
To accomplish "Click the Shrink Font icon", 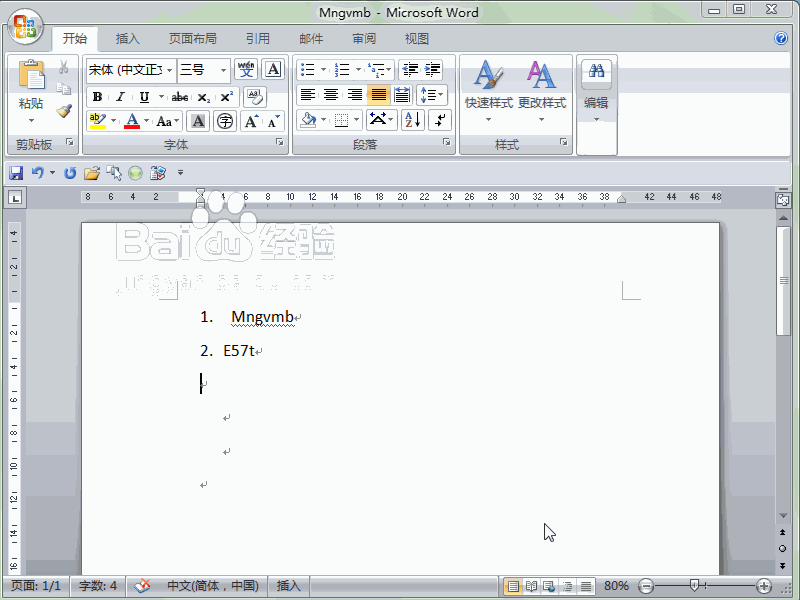I will click(x=273, y=121).
